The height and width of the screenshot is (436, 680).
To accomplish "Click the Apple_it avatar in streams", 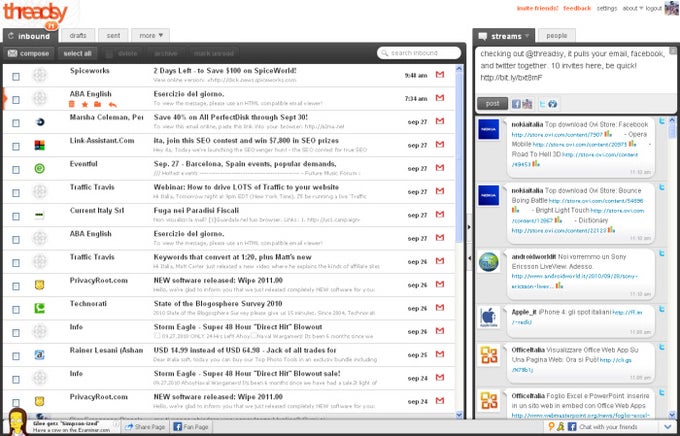I will click(489, 318).
